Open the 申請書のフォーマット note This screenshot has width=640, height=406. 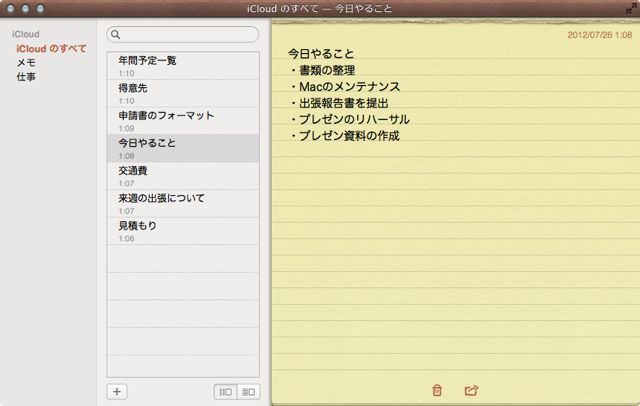point(183,121)
